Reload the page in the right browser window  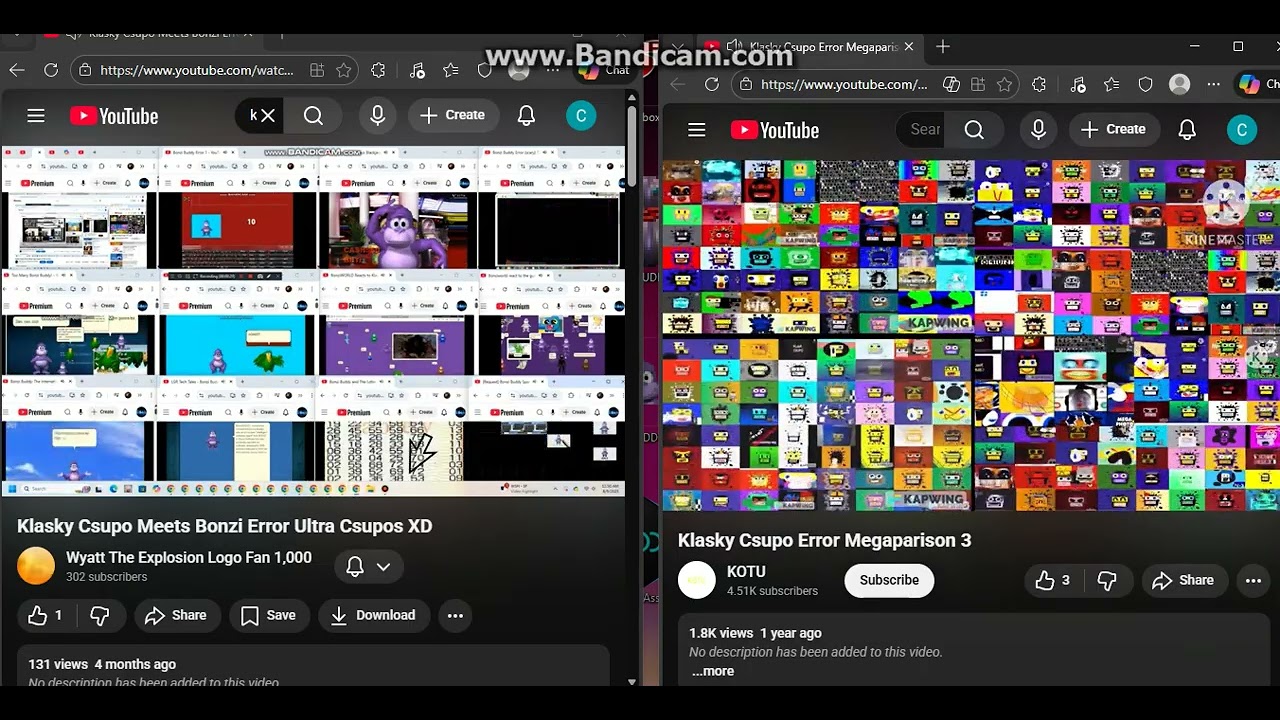point(712,85)
